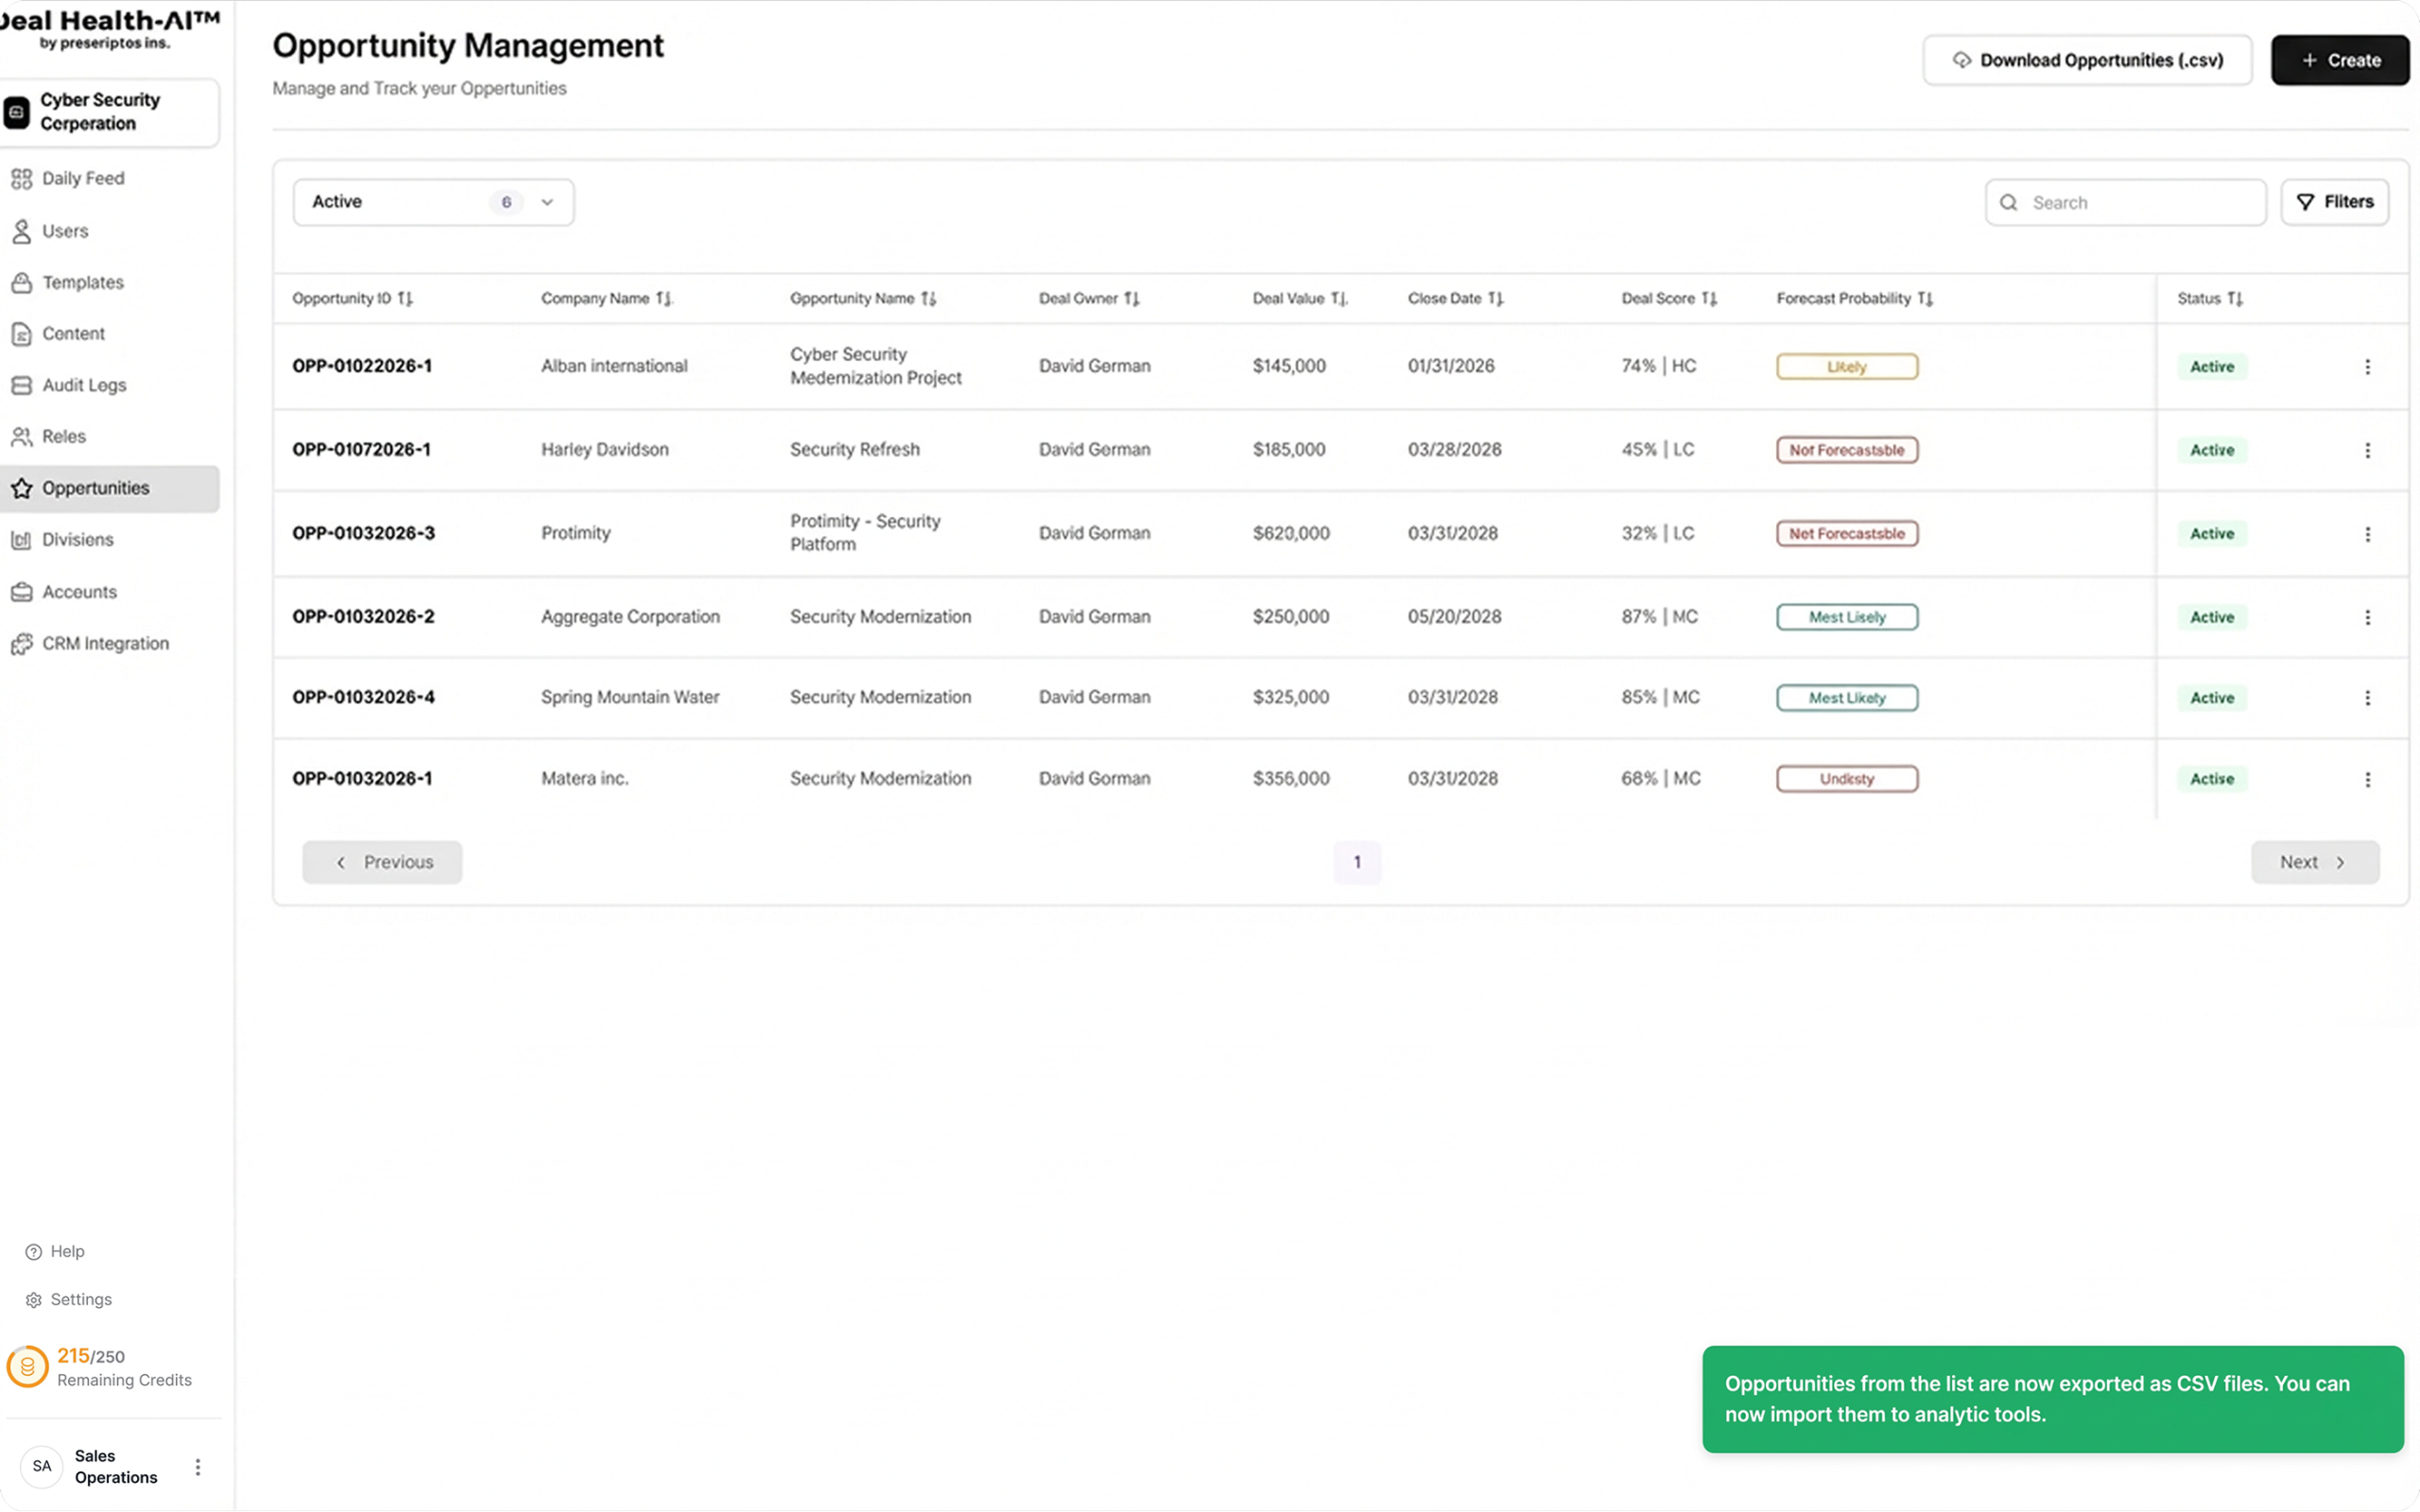Open the Accounts menu item

(79, 592)
